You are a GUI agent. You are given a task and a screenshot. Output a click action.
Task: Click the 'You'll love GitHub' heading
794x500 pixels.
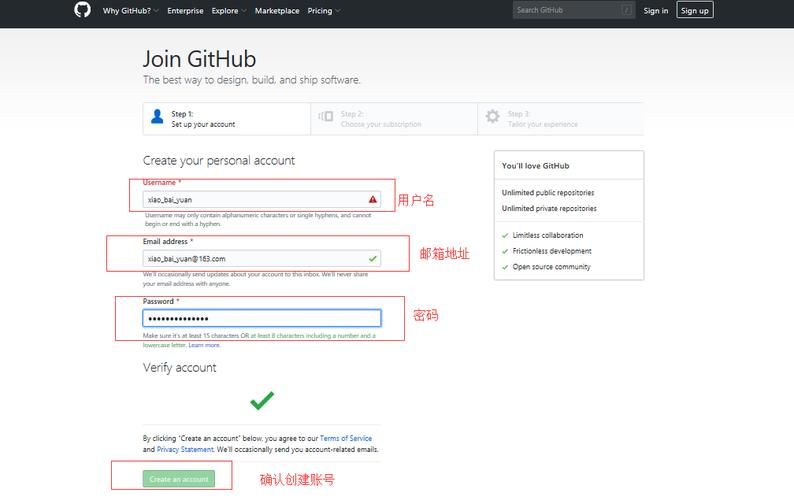[x=535, y=166]
